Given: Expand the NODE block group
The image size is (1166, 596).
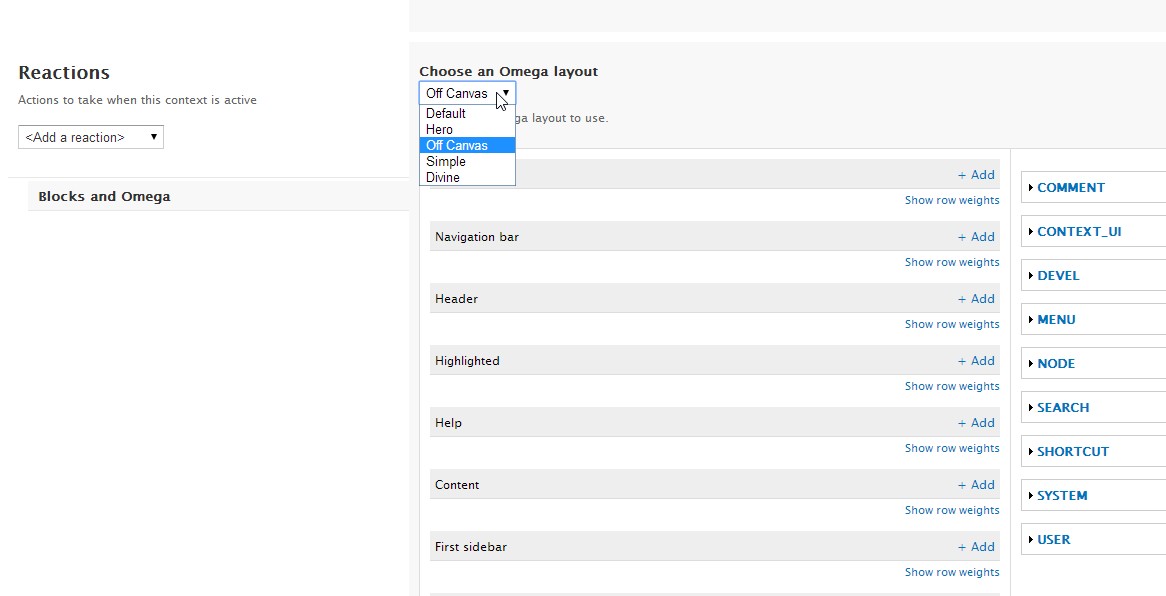Looking at the screenshot, I should click(x=1056, y=364).
